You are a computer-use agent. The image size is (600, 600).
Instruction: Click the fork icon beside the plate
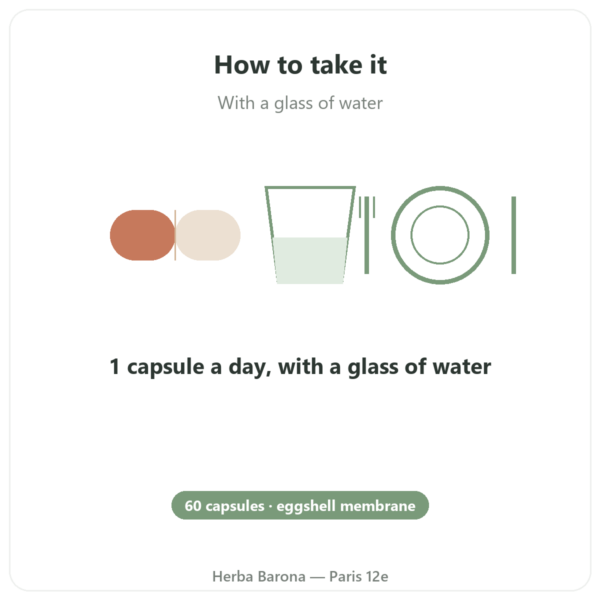pyautogui.click(x=367, y=235)
